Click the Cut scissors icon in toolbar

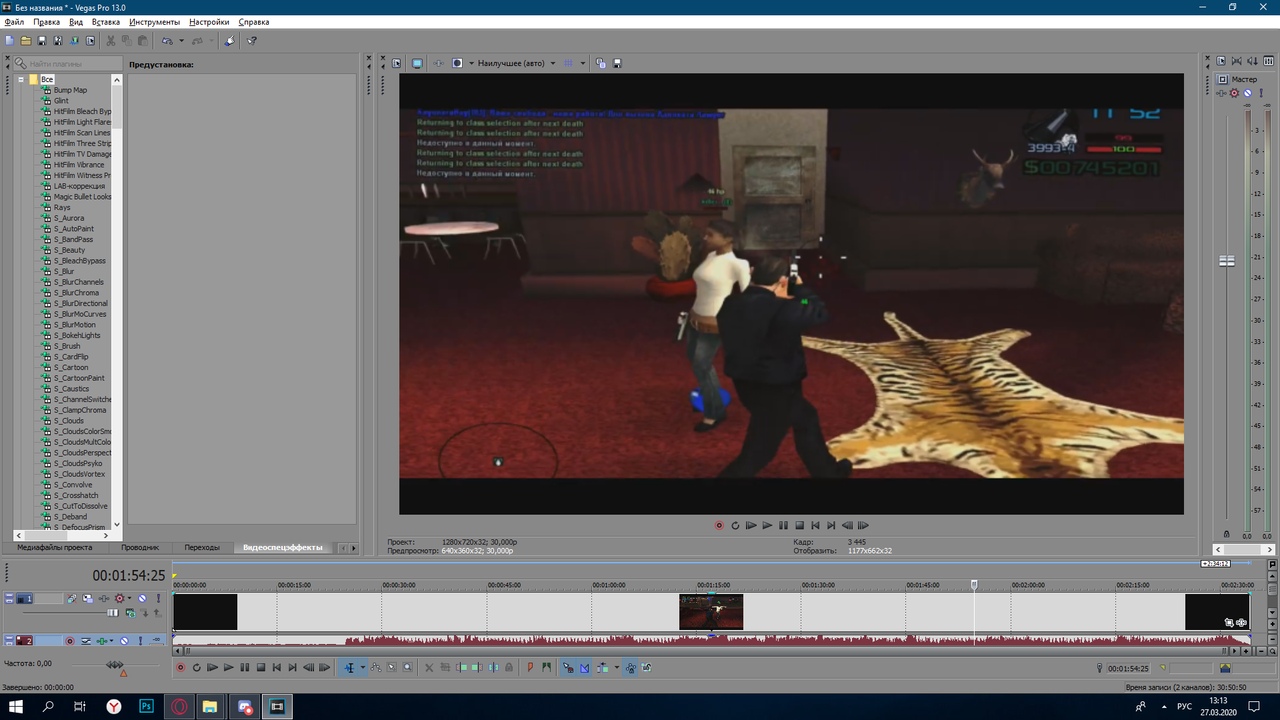click(110, 41)
